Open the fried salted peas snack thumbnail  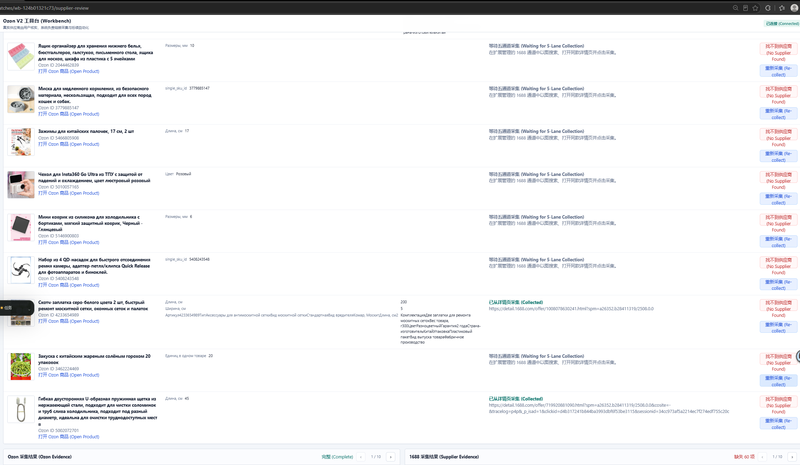click(21, 366)
